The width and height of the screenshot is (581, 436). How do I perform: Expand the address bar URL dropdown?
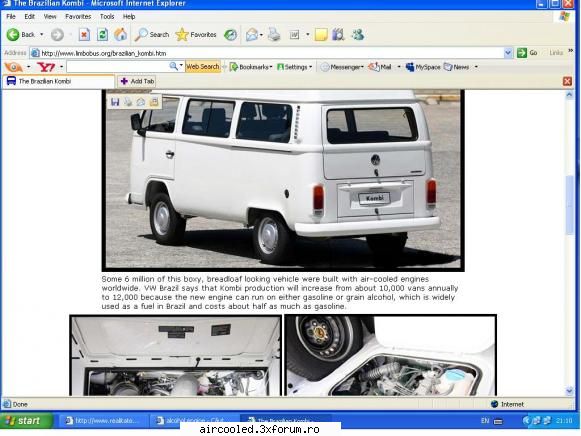coord(508,53)
